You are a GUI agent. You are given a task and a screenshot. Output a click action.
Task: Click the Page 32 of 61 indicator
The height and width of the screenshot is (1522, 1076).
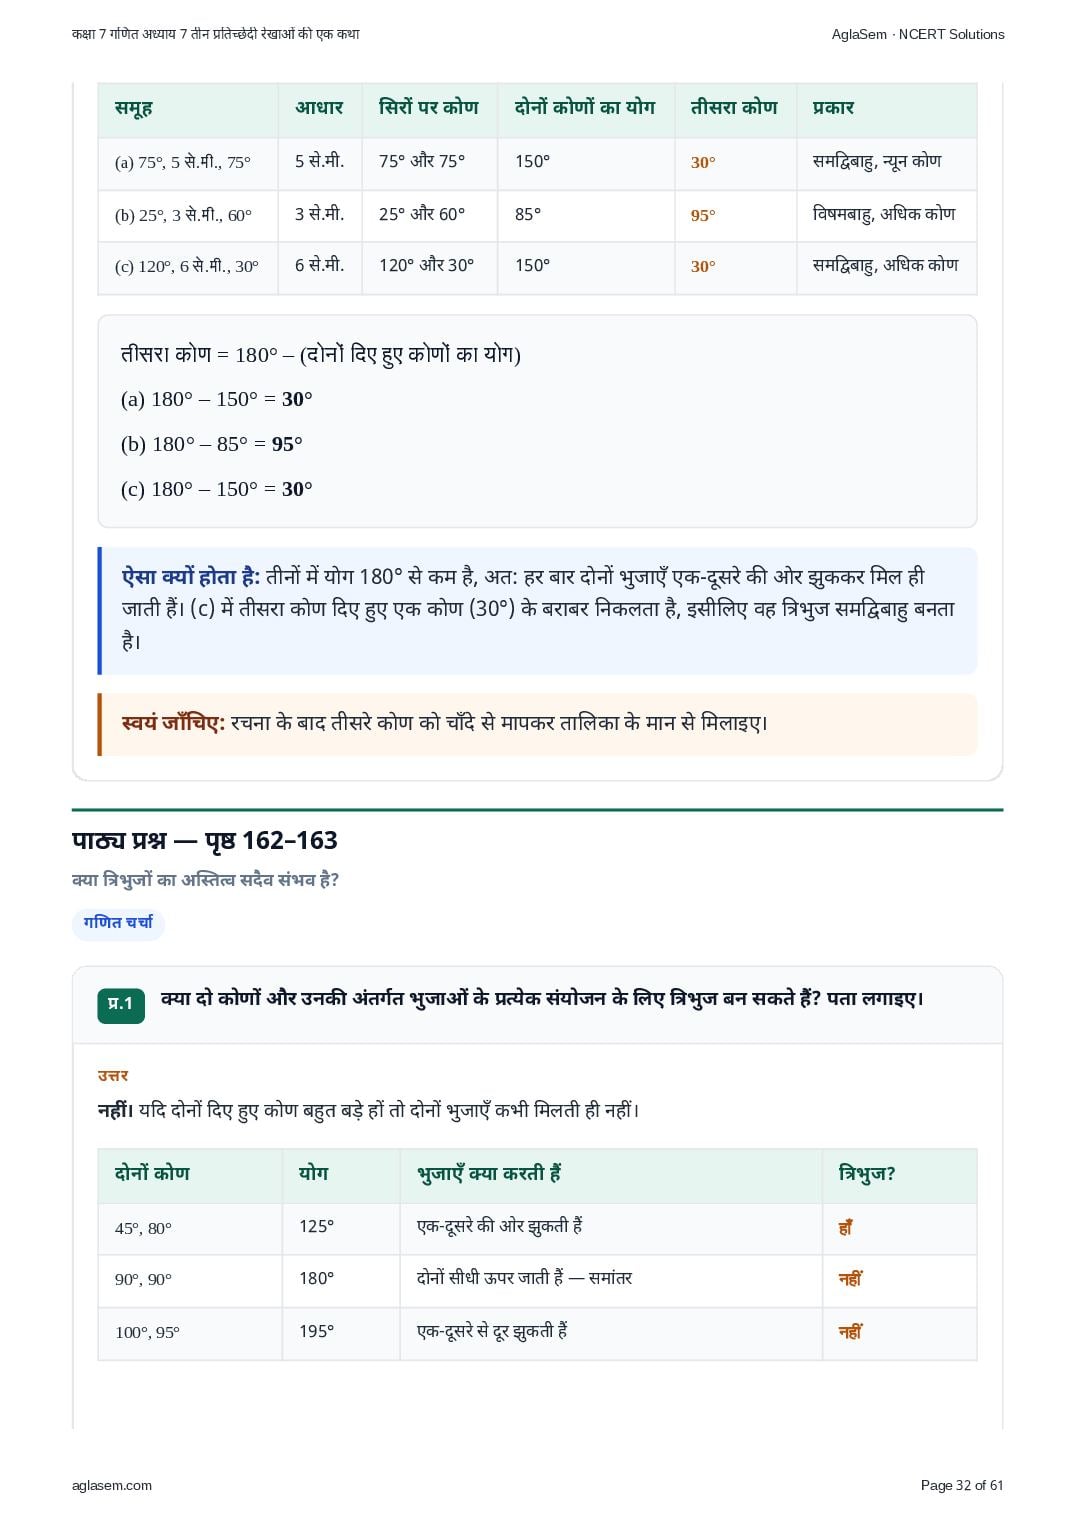click(962, 1485)
